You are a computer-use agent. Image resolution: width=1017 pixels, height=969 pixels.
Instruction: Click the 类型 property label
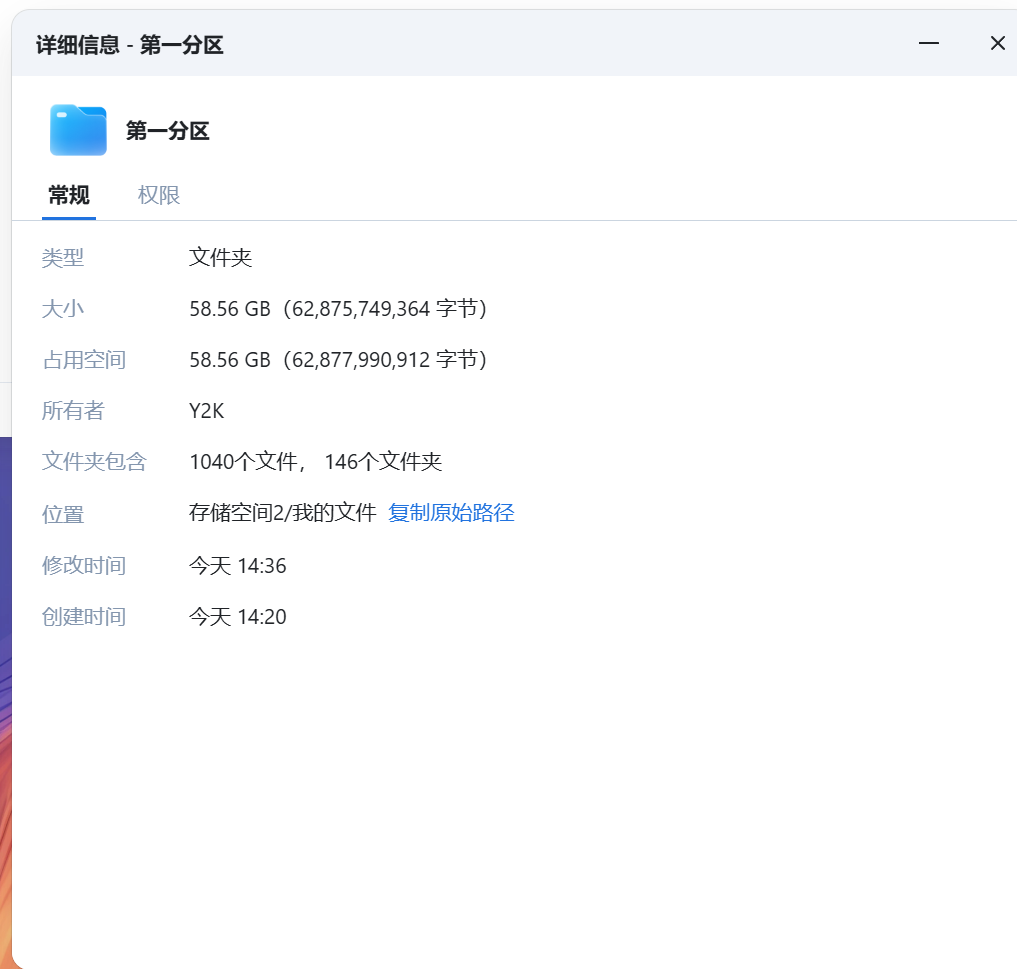63,257
